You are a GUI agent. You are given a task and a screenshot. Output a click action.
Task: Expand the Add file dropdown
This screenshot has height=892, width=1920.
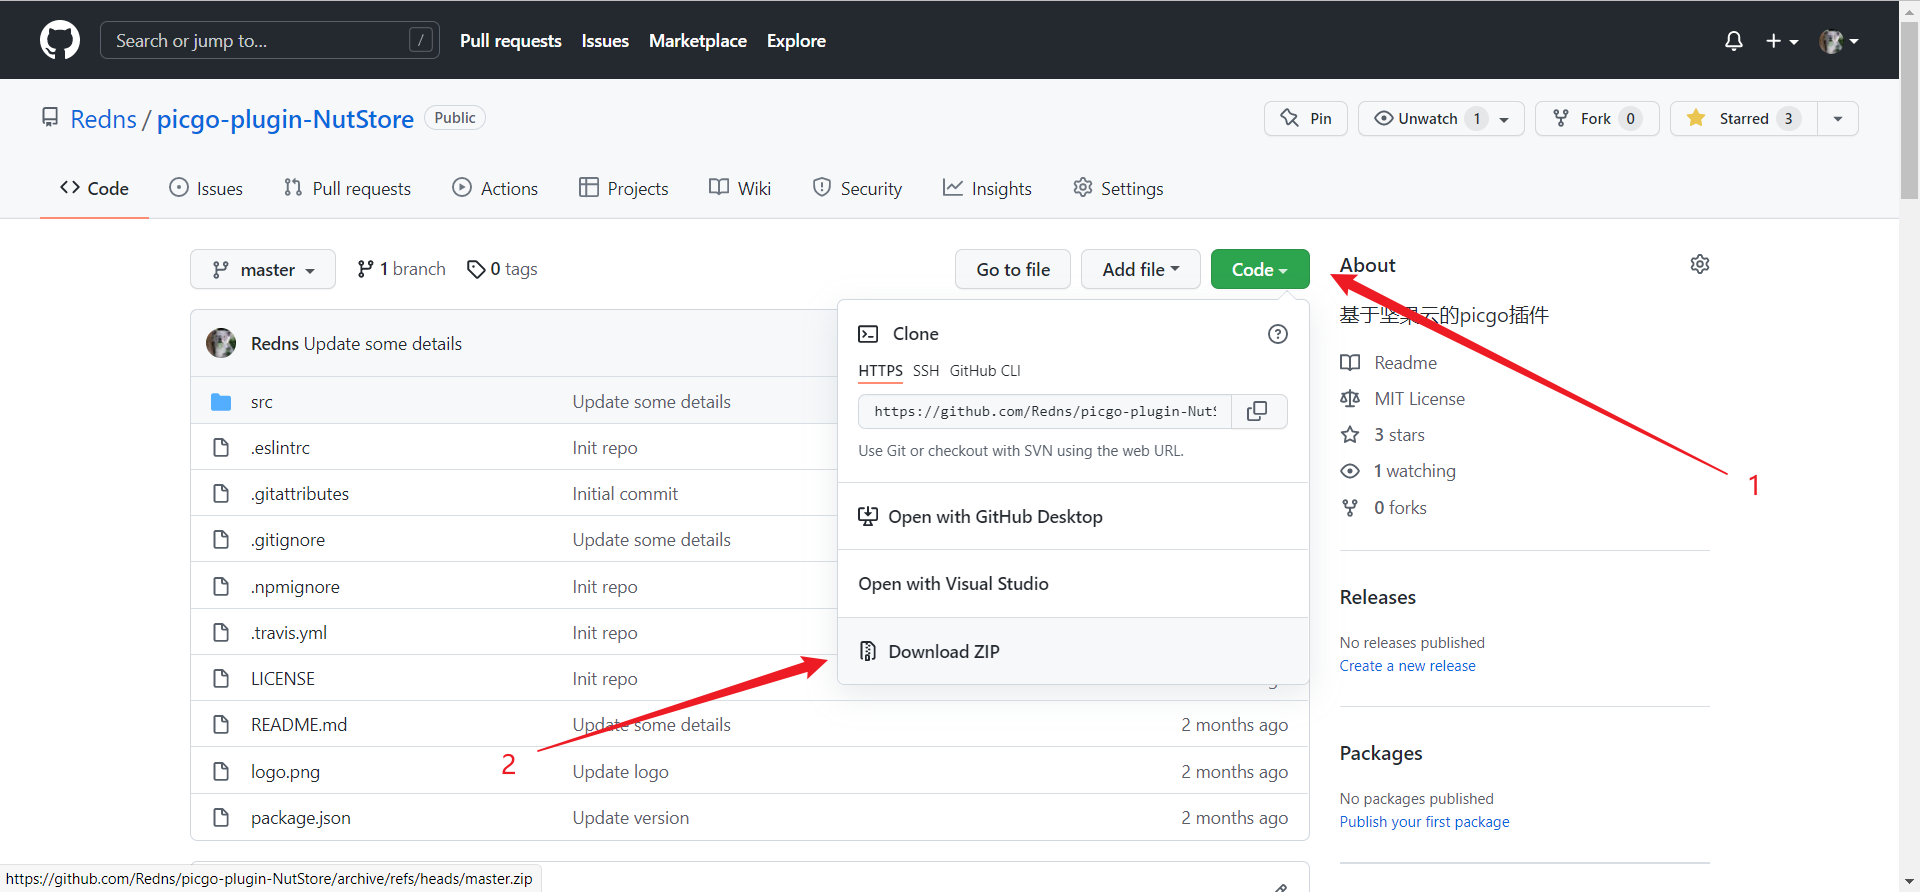1141,269
